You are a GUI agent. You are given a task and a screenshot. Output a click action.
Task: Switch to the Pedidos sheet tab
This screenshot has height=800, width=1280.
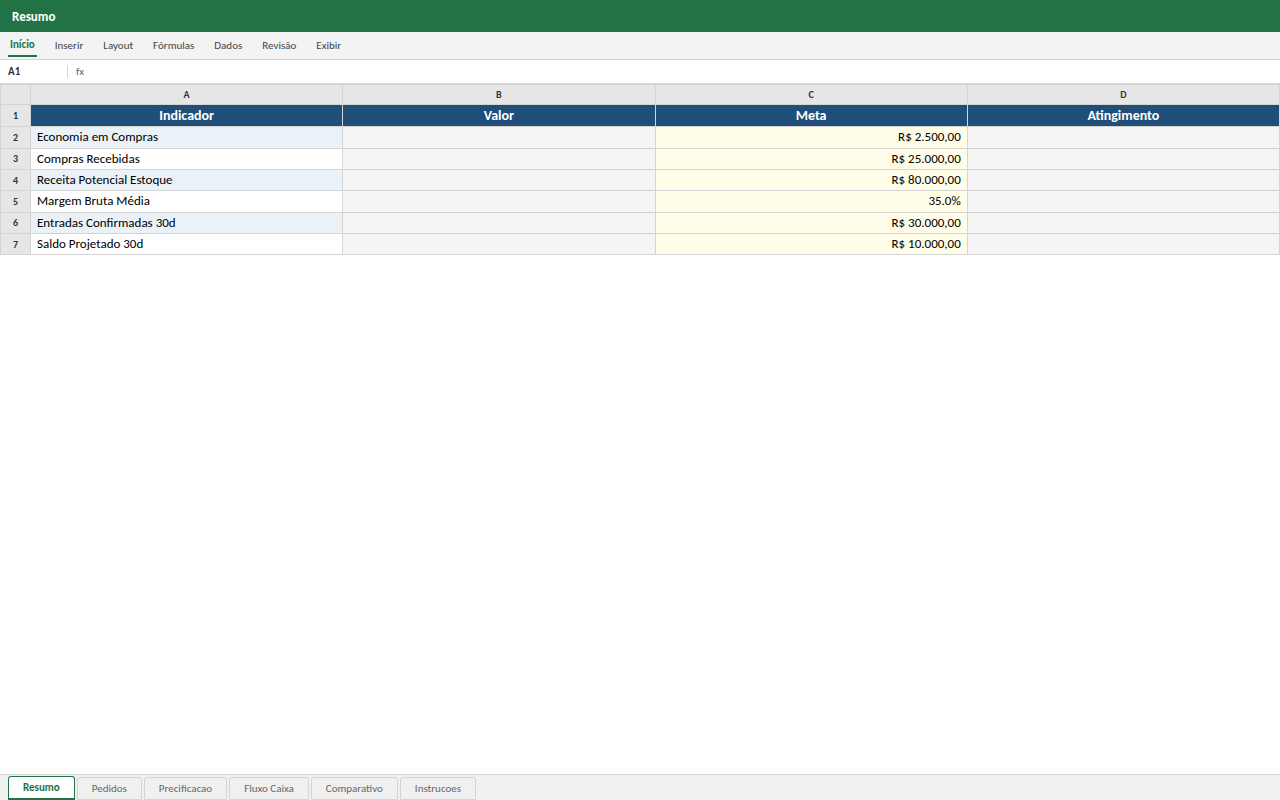[x=109, y=788]
